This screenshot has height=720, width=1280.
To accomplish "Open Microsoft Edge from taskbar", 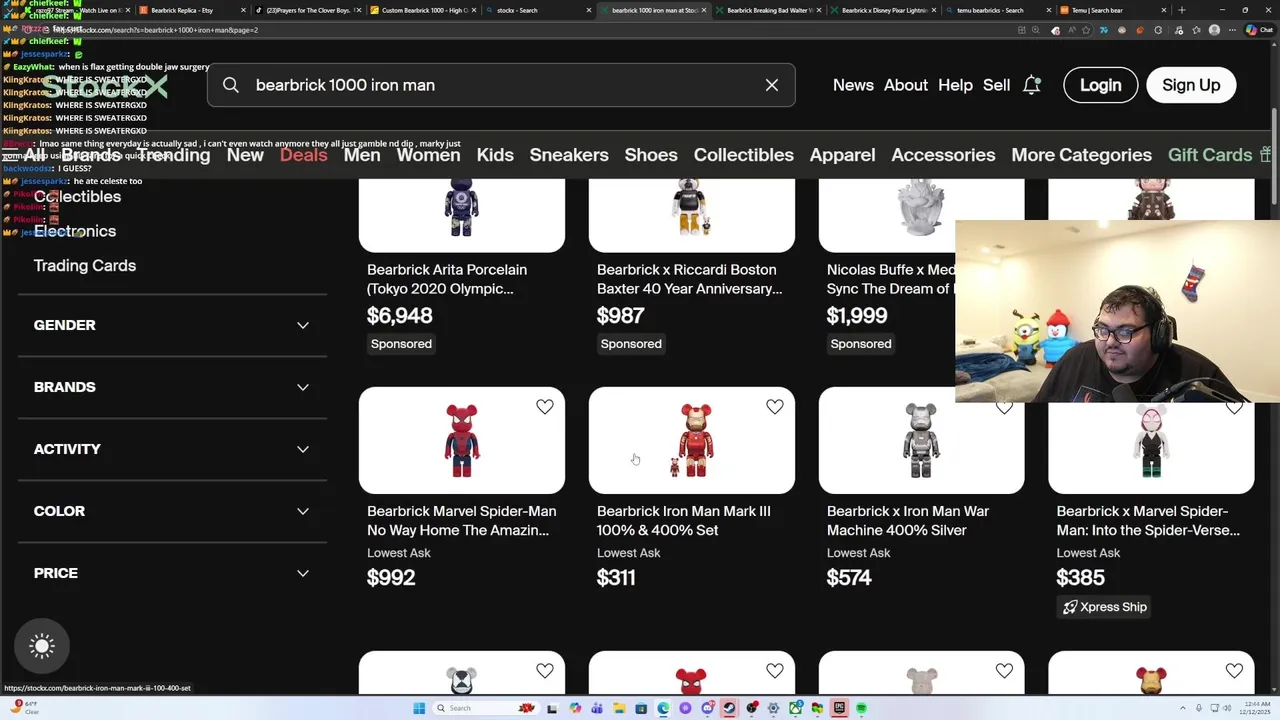I will coord(663,708).
